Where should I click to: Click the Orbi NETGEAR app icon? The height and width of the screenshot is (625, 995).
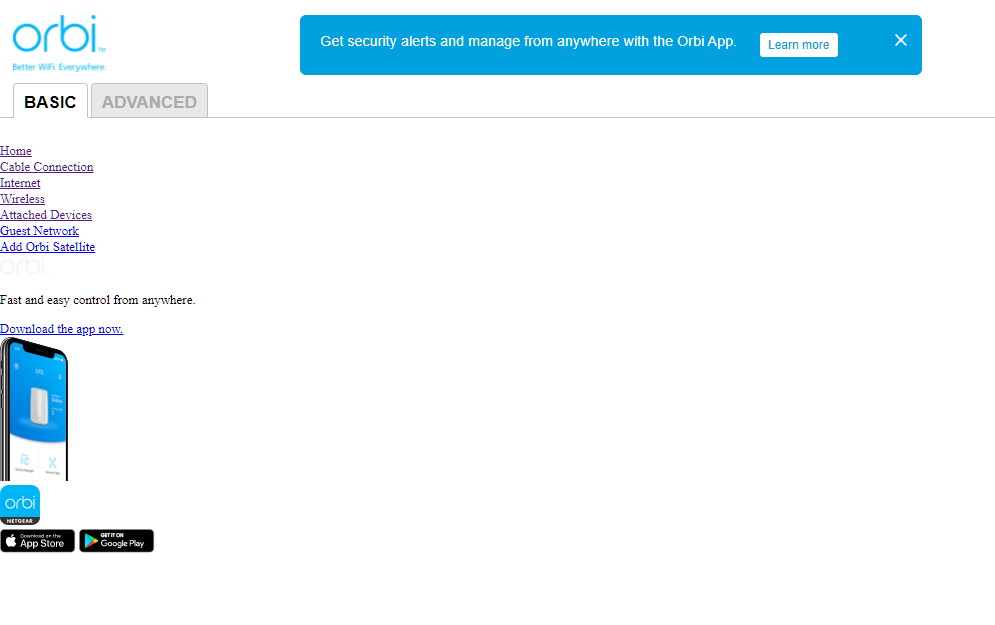[x=20, y=505]
